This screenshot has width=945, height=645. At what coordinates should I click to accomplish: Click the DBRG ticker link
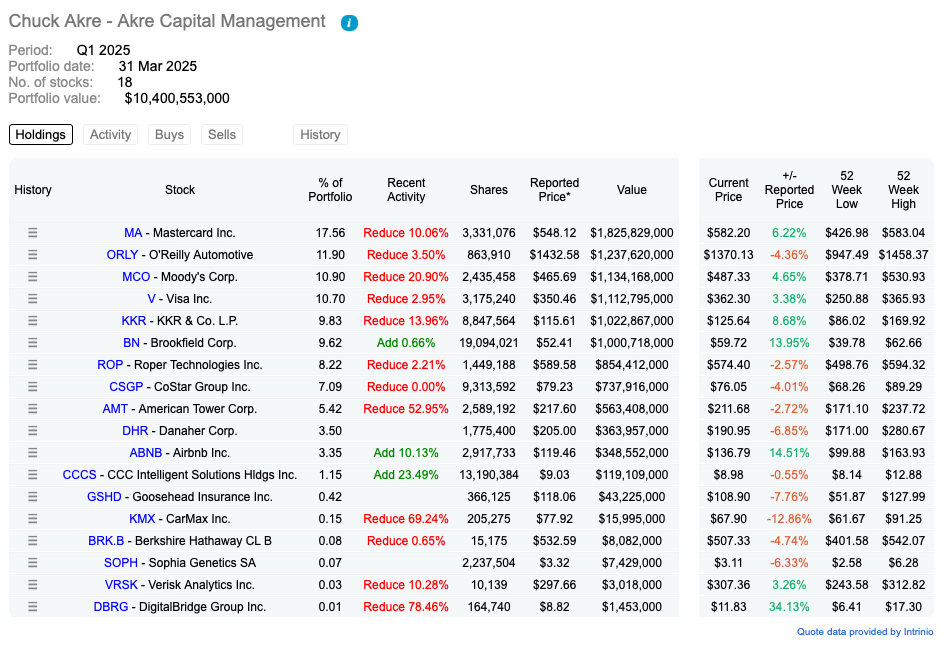[111, 607]
